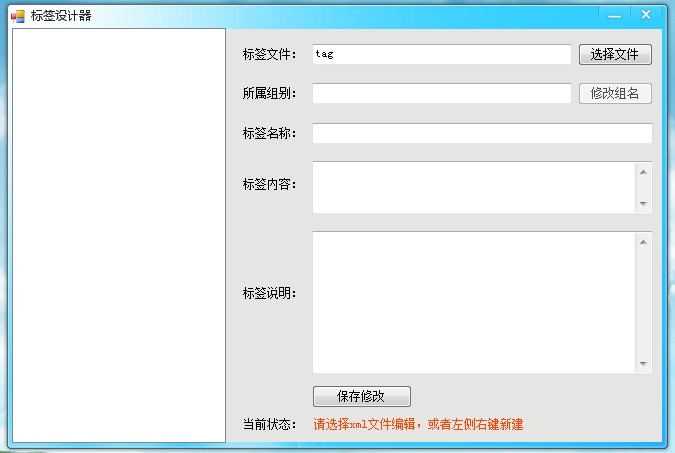Place cursor in the 标签内容 text area
Image resolution: width=675 pixels, height=453 pixels.
click(474, 187)
